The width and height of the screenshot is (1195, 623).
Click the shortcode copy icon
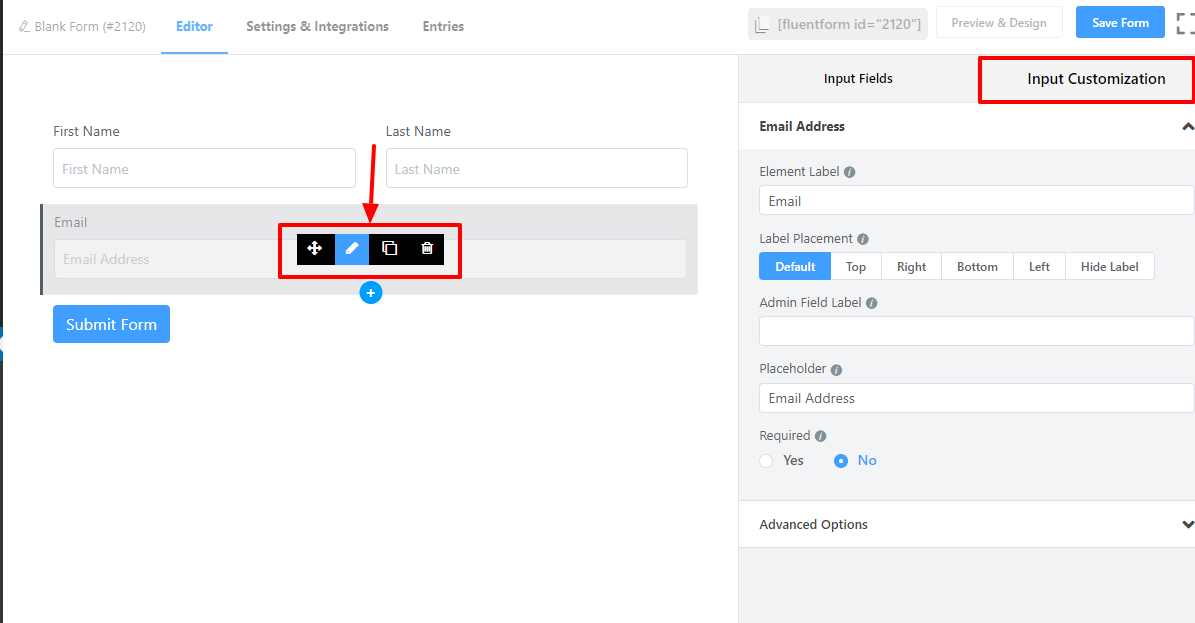pyautogui.click(x=761, y=25)
